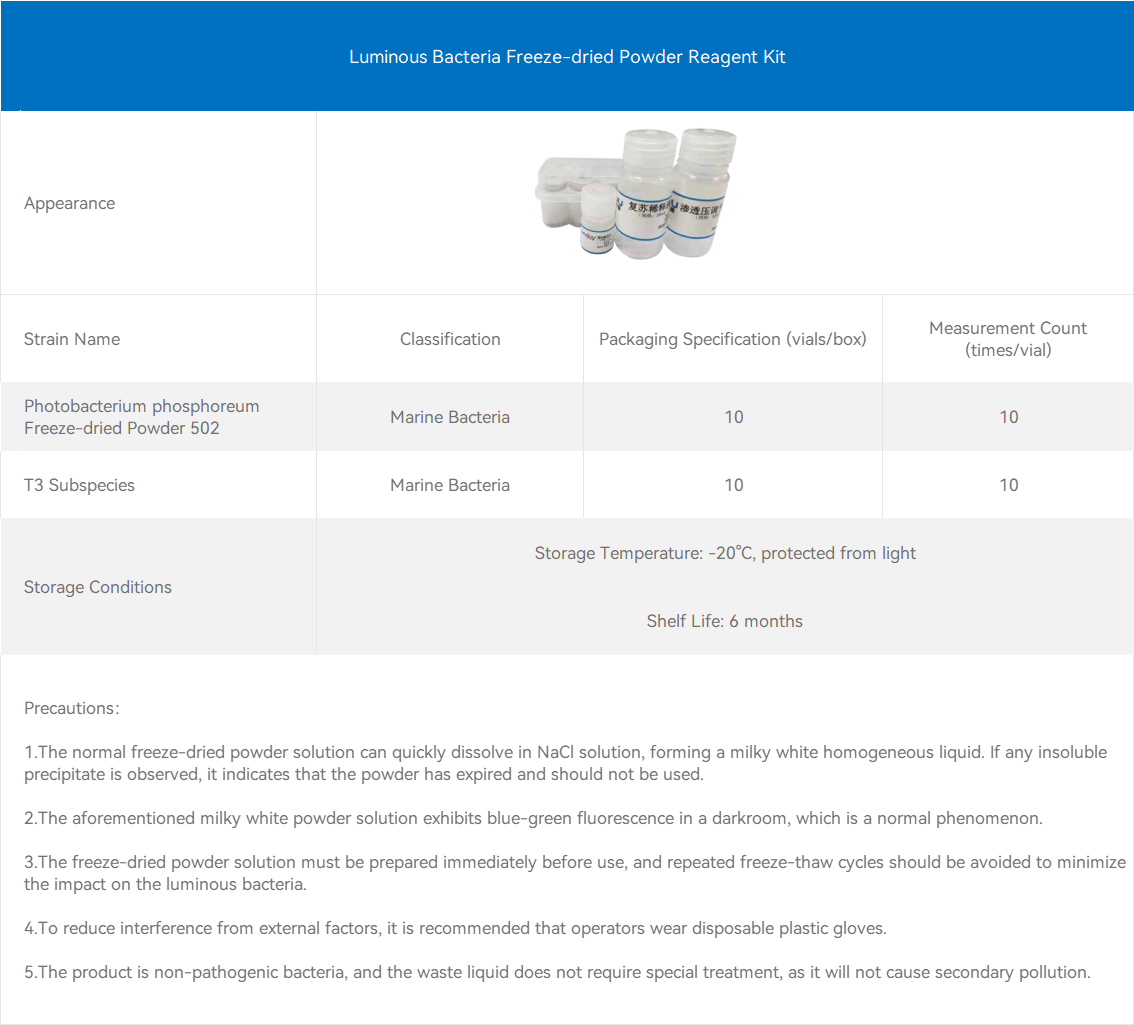Click the title "Luminous Bacteria Freeze-dried Powder Reagent Kit"
This screenshot has height=1025, width=1134.
(x=567, y=57)
